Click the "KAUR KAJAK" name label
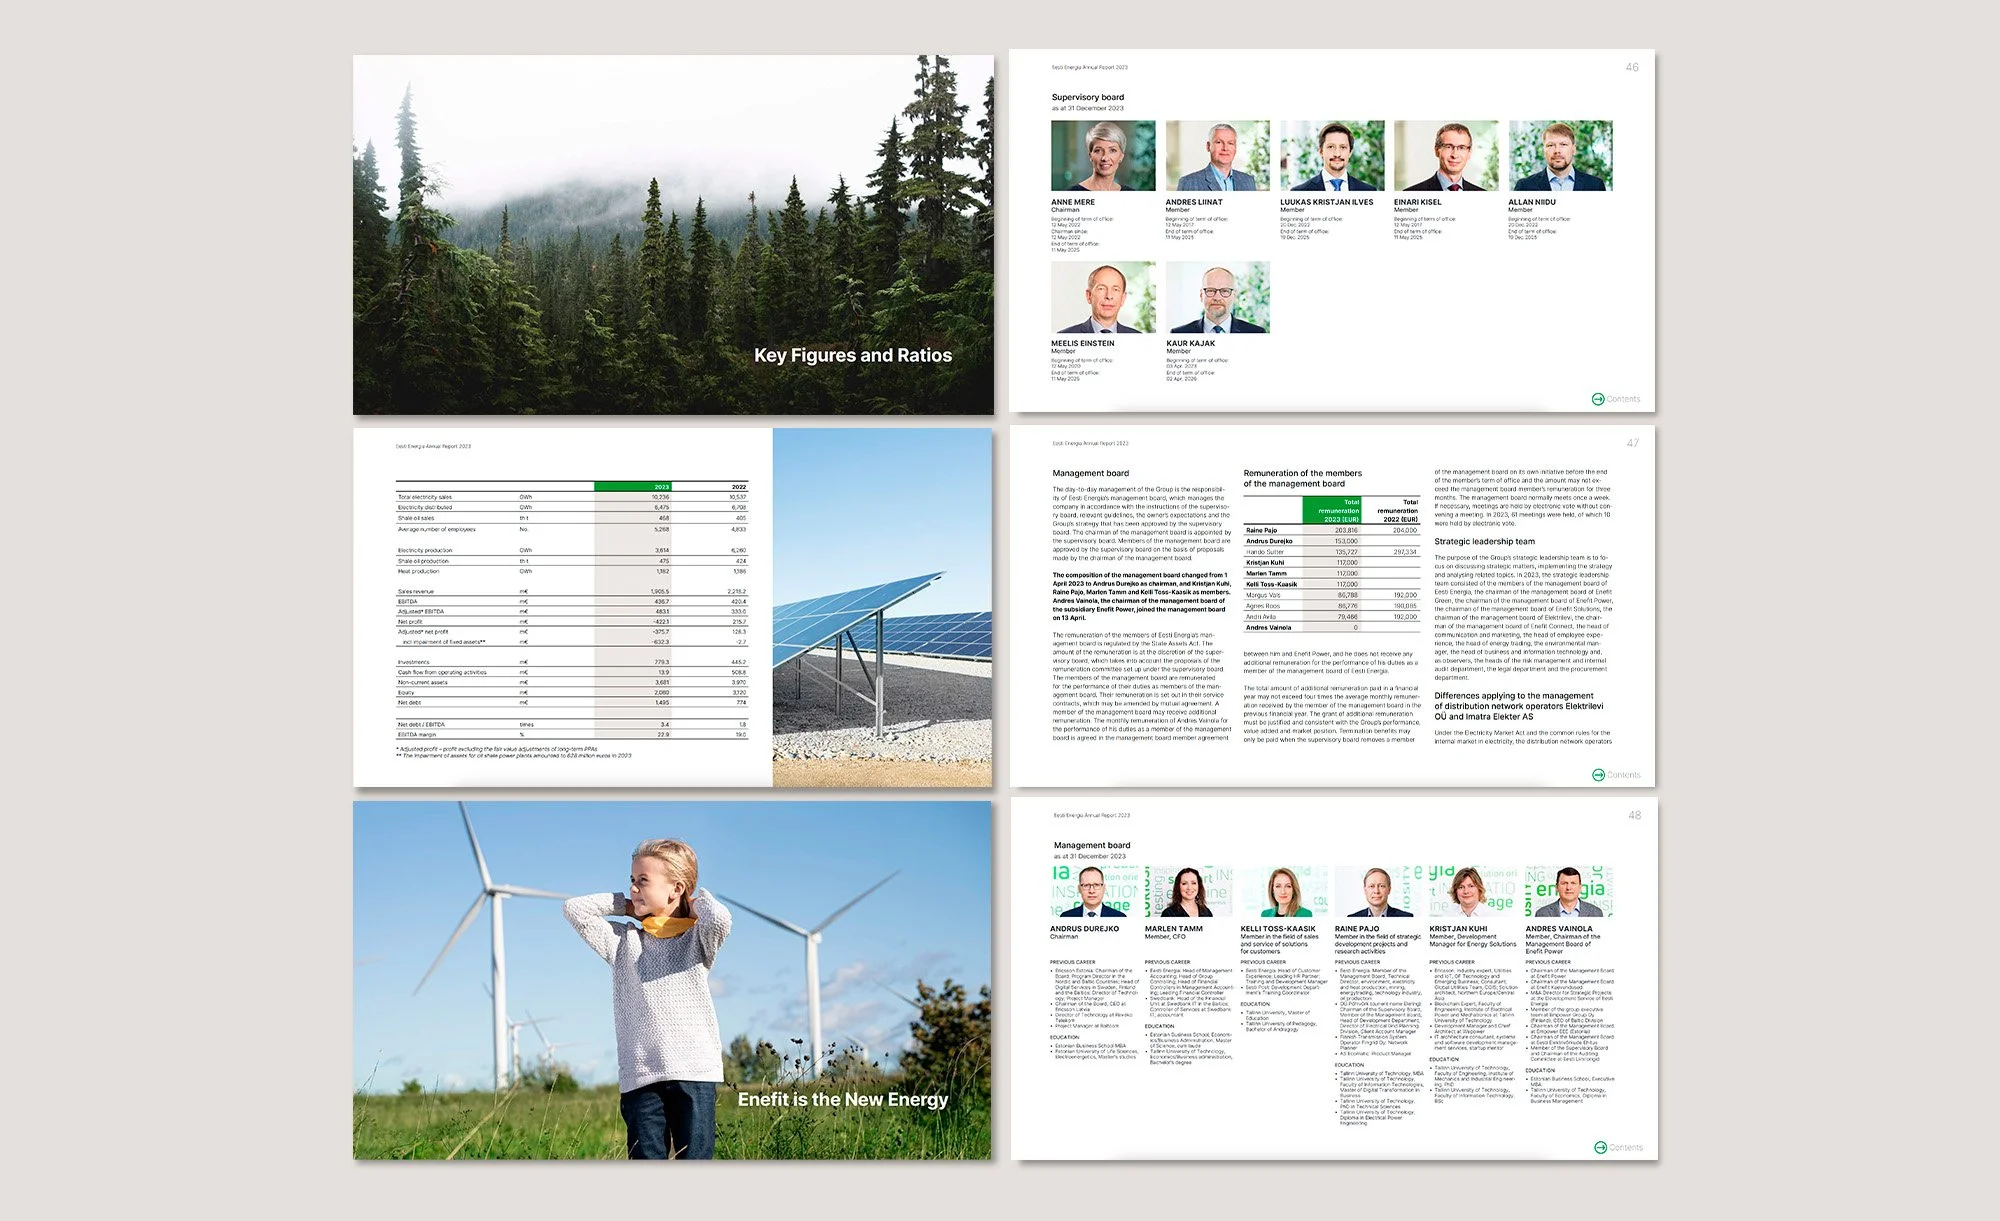 pyautogui.click(x=1191, y=343)
